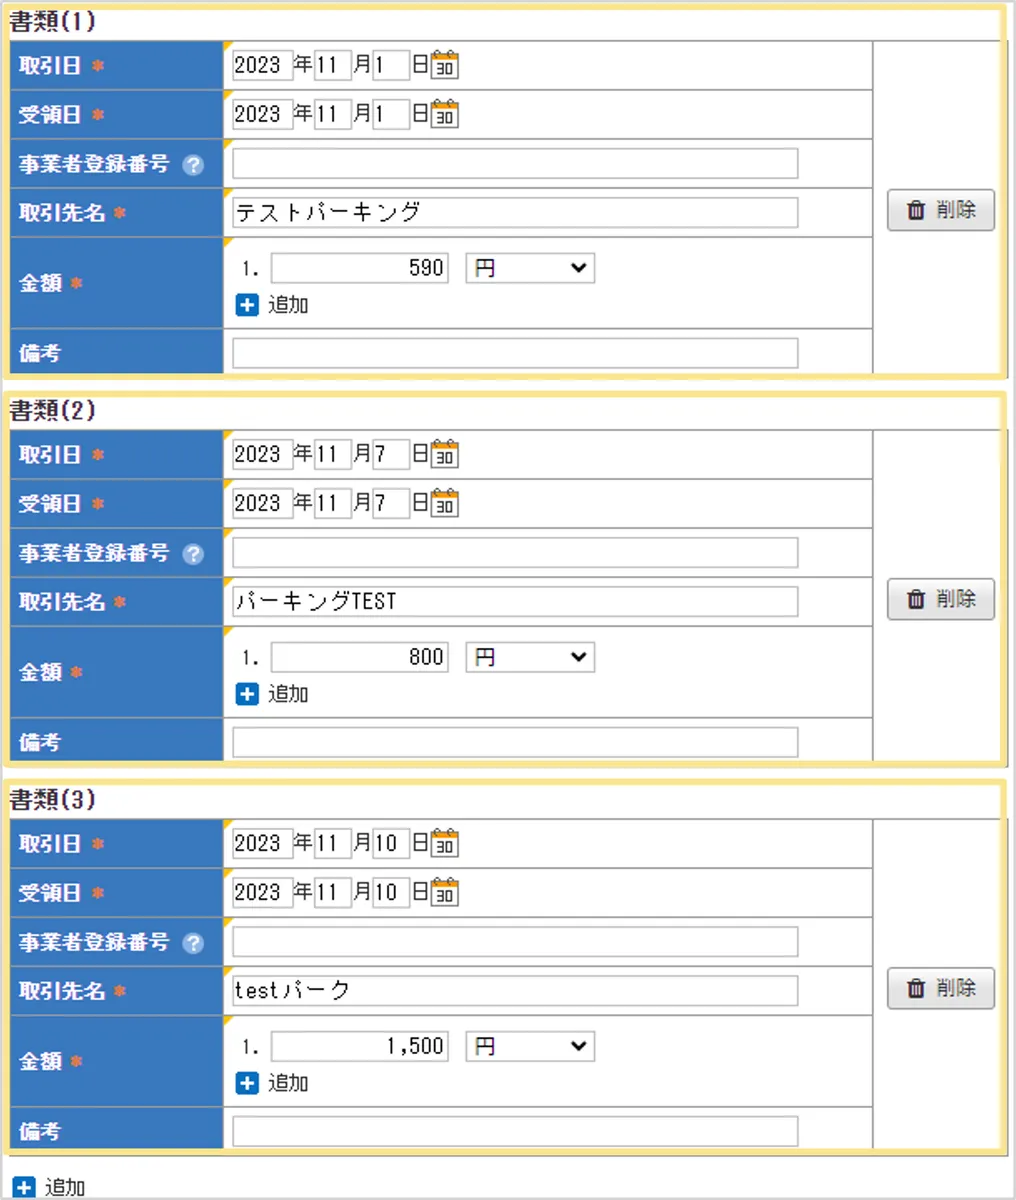Viewport: 1016px width, 1200px height.
Task: Delete 書類(1) with 削除 button
Action: tap(940, 210)
